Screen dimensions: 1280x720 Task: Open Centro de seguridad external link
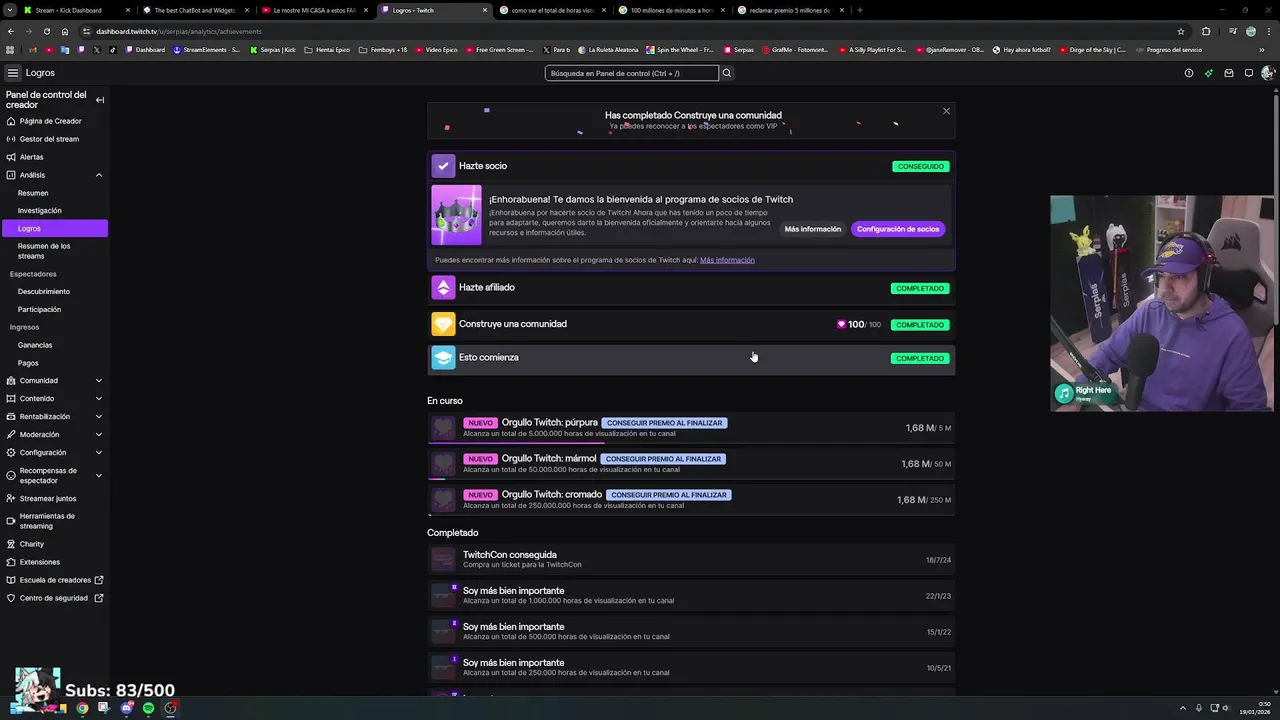55,598
